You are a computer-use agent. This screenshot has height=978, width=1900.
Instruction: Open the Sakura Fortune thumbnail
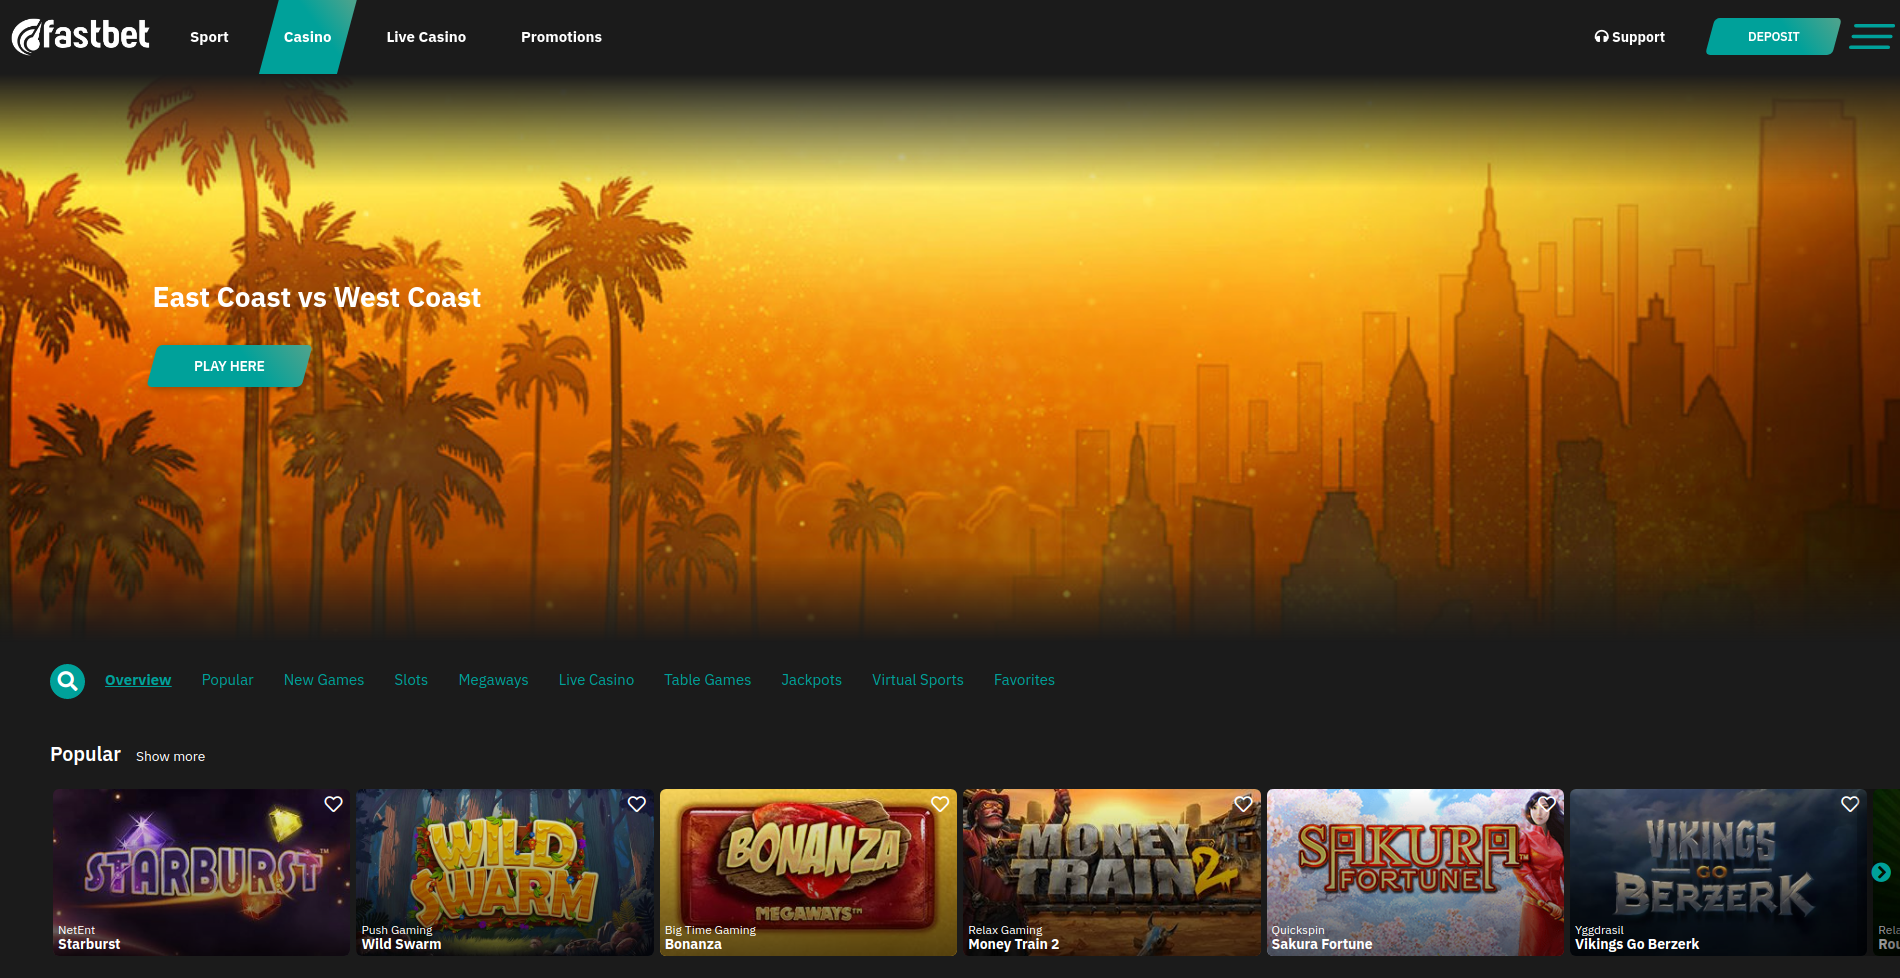pyautogui.click(x=1415, y=872)
